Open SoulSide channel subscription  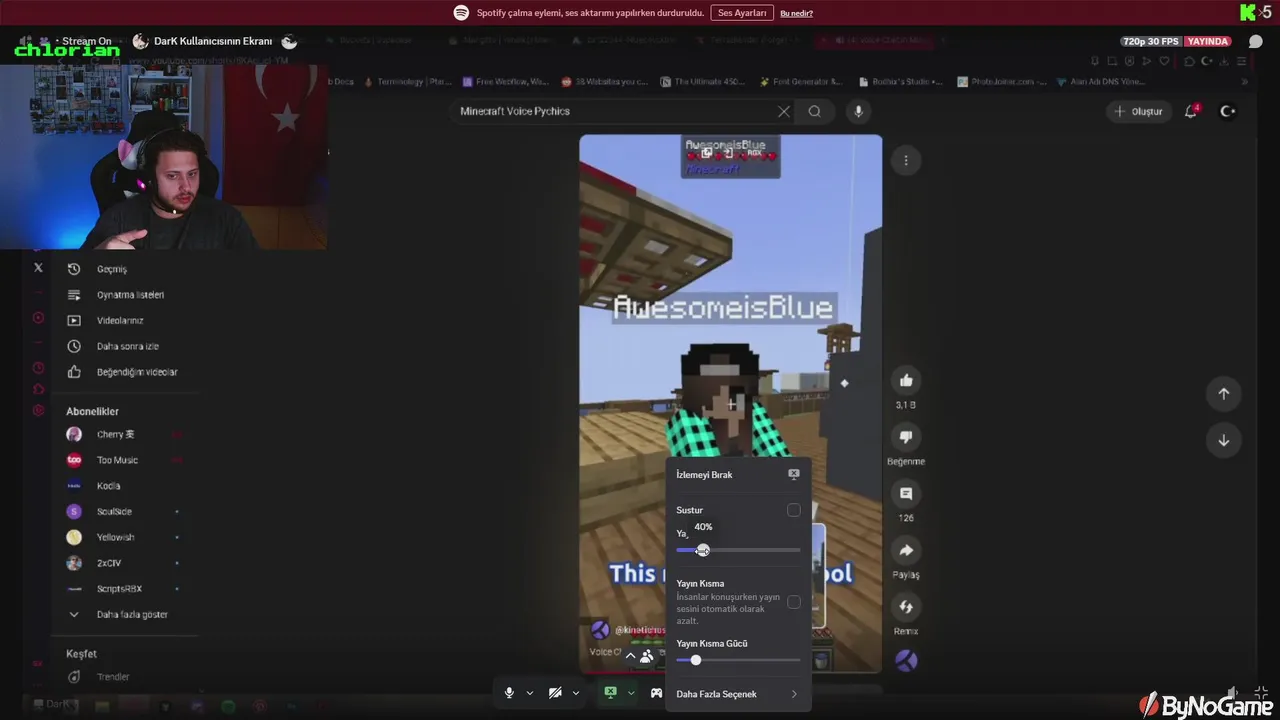114,511
